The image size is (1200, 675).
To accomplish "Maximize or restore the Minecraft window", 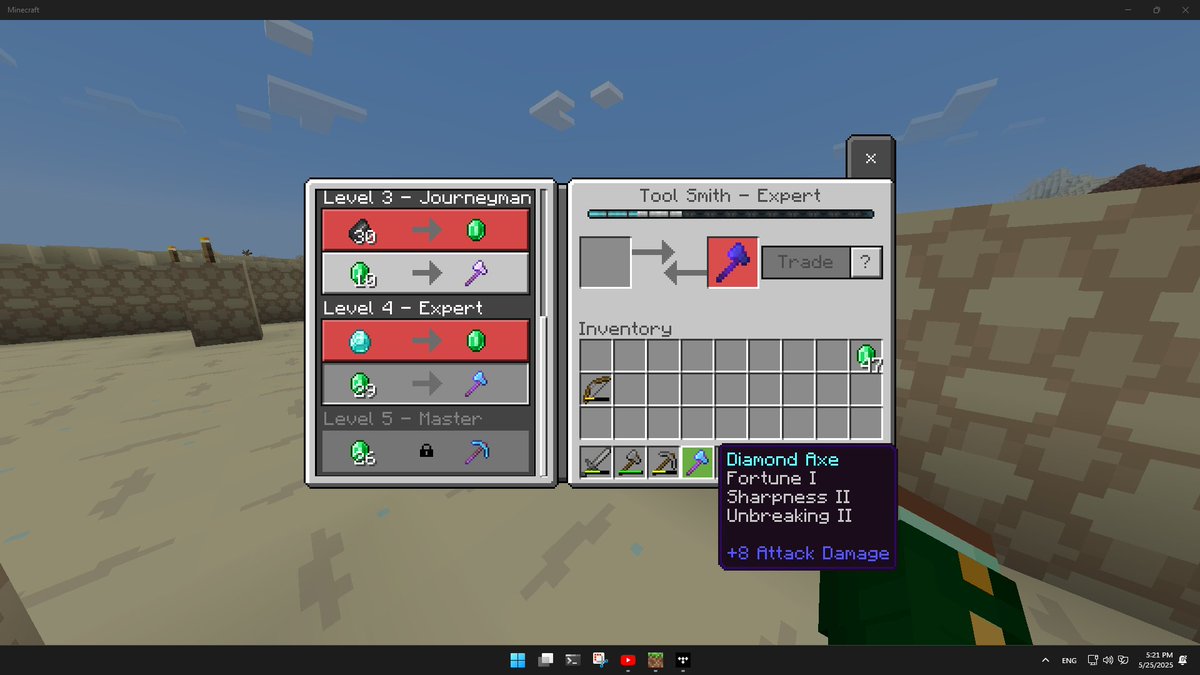I will coord(1156,9).
